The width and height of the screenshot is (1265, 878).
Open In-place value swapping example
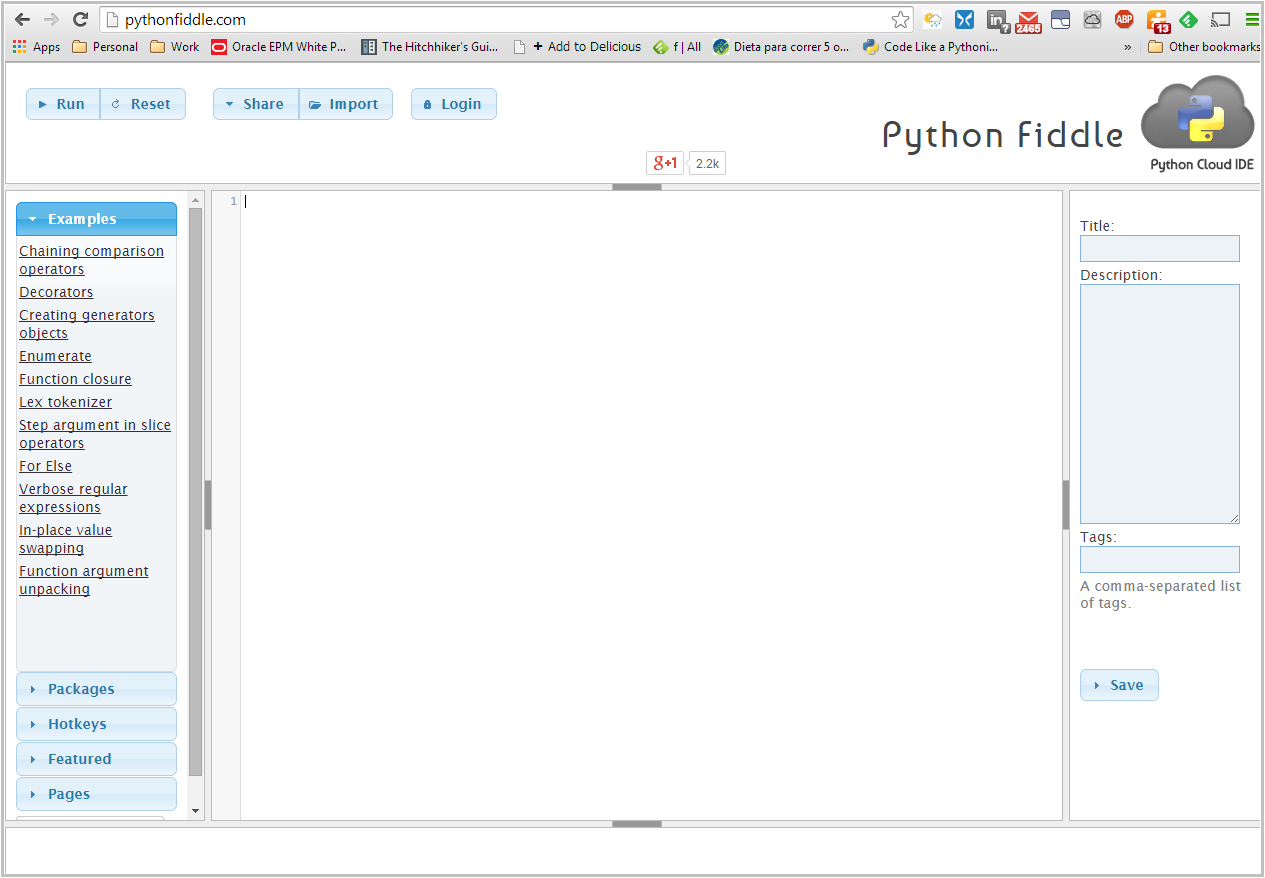pos(65,539)
